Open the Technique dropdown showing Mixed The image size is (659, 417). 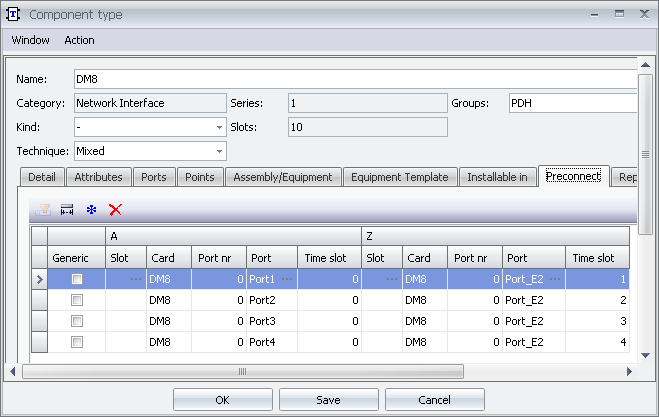(x=219, y=151)
